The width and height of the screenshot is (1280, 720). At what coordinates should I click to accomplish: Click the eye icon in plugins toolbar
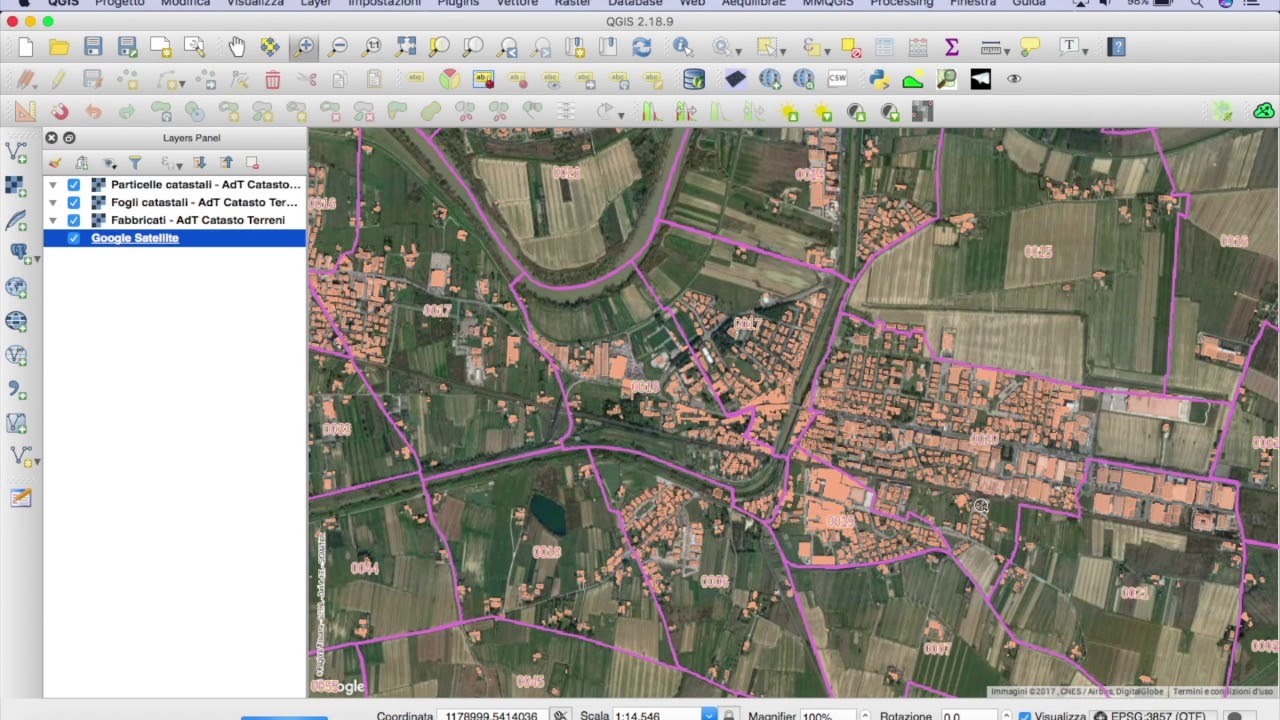[x=1014, y=79]
